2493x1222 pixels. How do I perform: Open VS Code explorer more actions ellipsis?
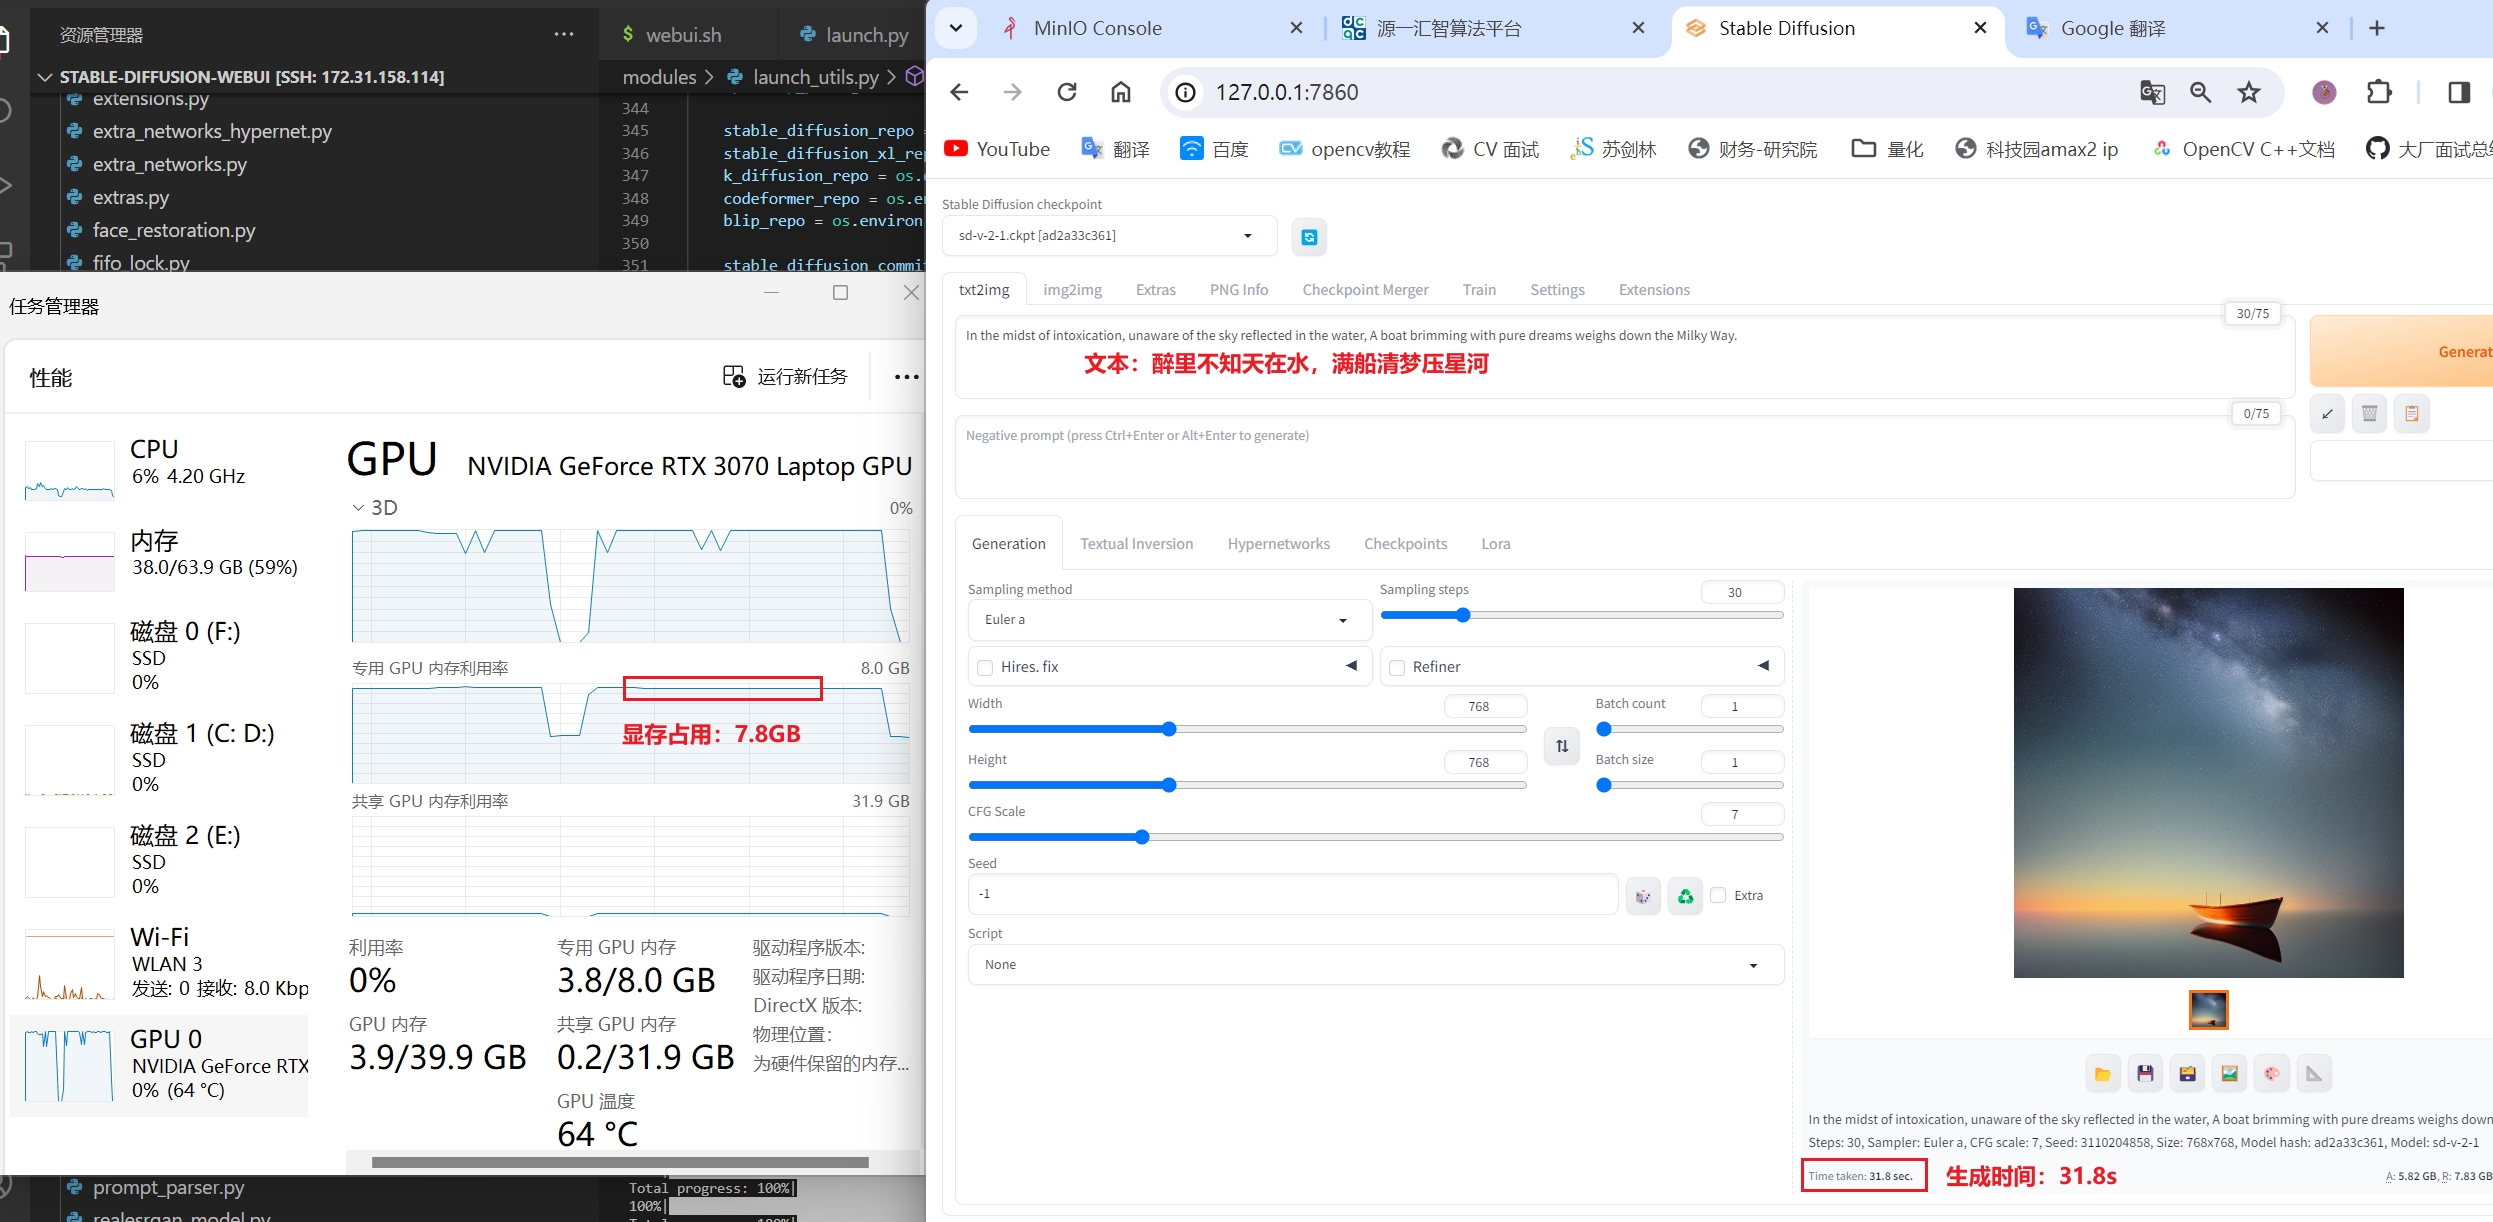[564, 34]
